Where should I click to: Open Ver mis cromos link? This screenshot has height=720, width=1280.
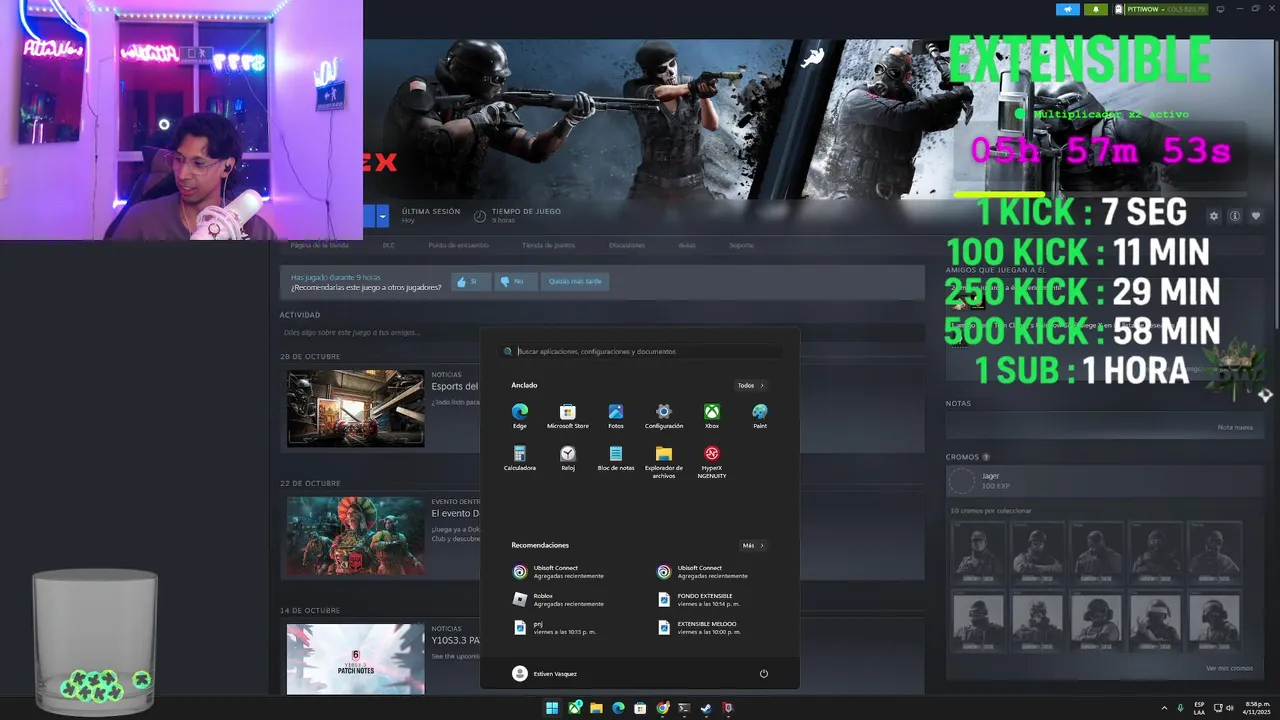tap(1229, 668)
